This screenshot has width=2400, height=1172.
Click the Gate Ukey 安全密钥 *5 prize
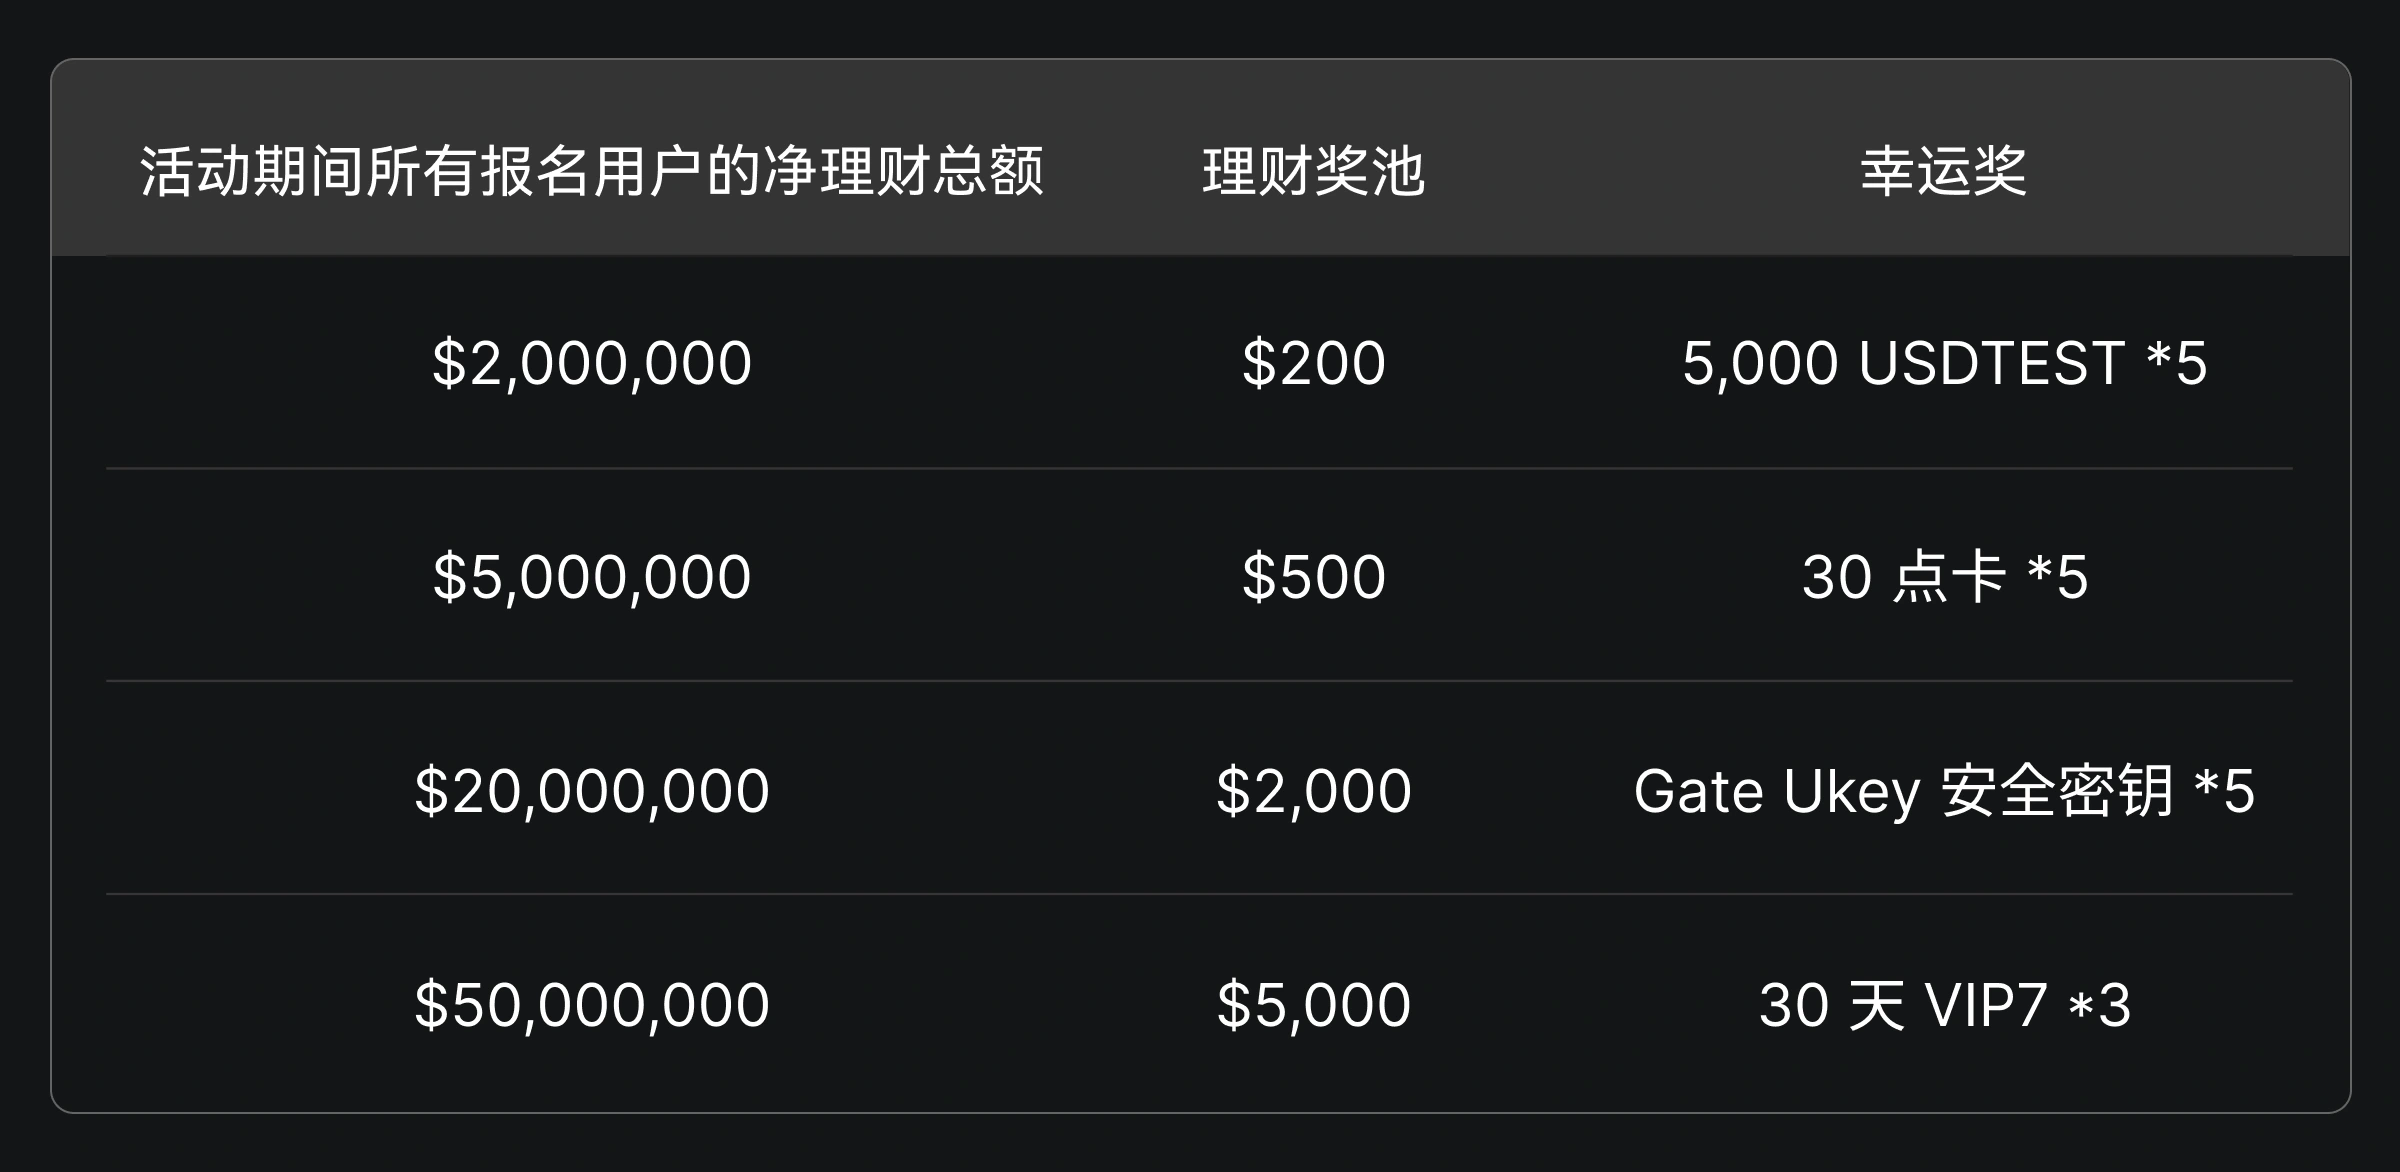[1943, 791]
